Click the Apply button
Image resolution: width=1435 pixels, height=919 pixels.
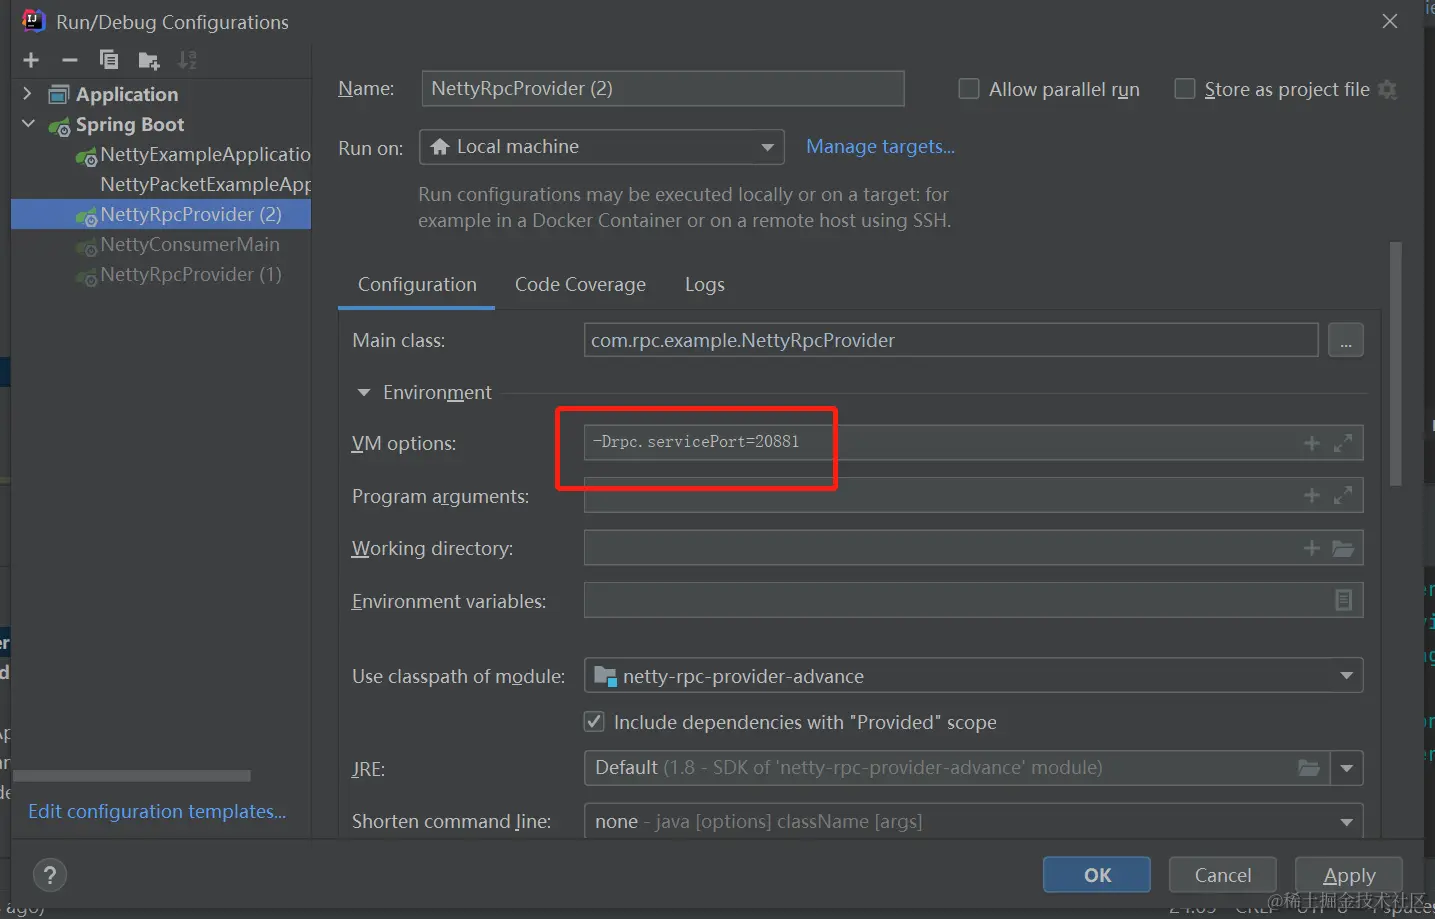[x=1349, y=875]
